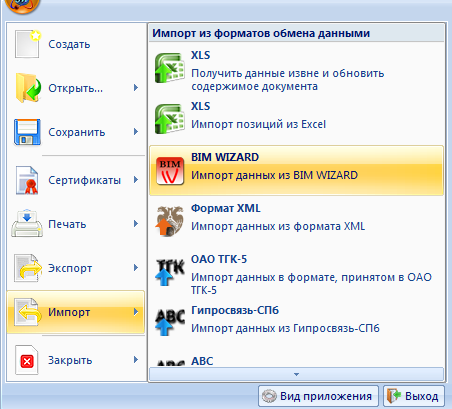The height and width of the screenshot is (409, 452).
Task: Click the blank page Создать icon
Action: (x=28, y=44)
